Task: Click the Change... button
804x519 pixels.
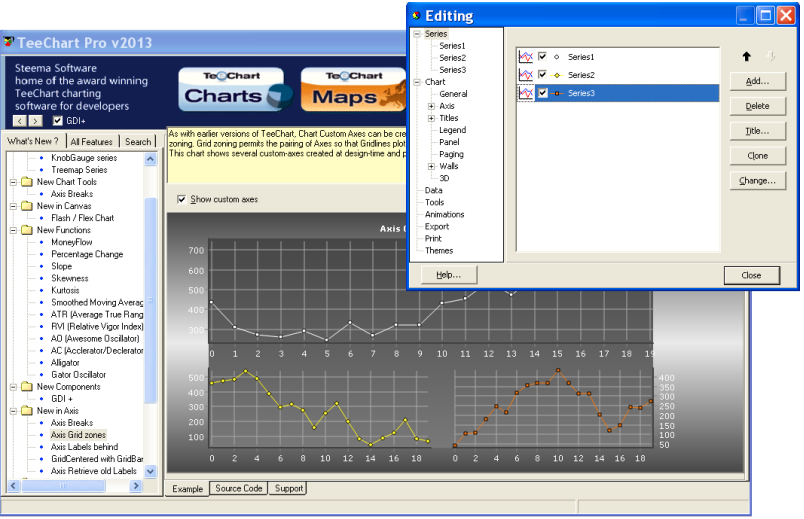Action: 757,181
